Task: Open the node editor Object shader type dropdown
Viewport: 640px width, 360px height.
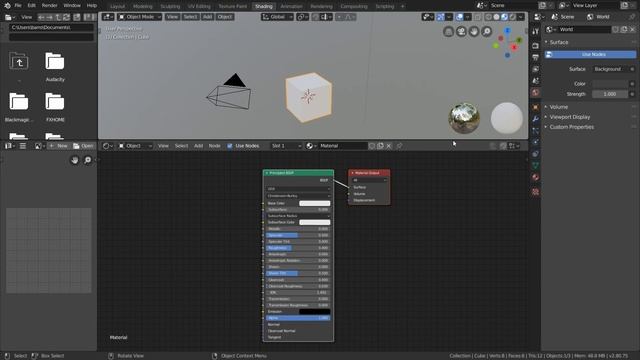Action: coord(136,146)
